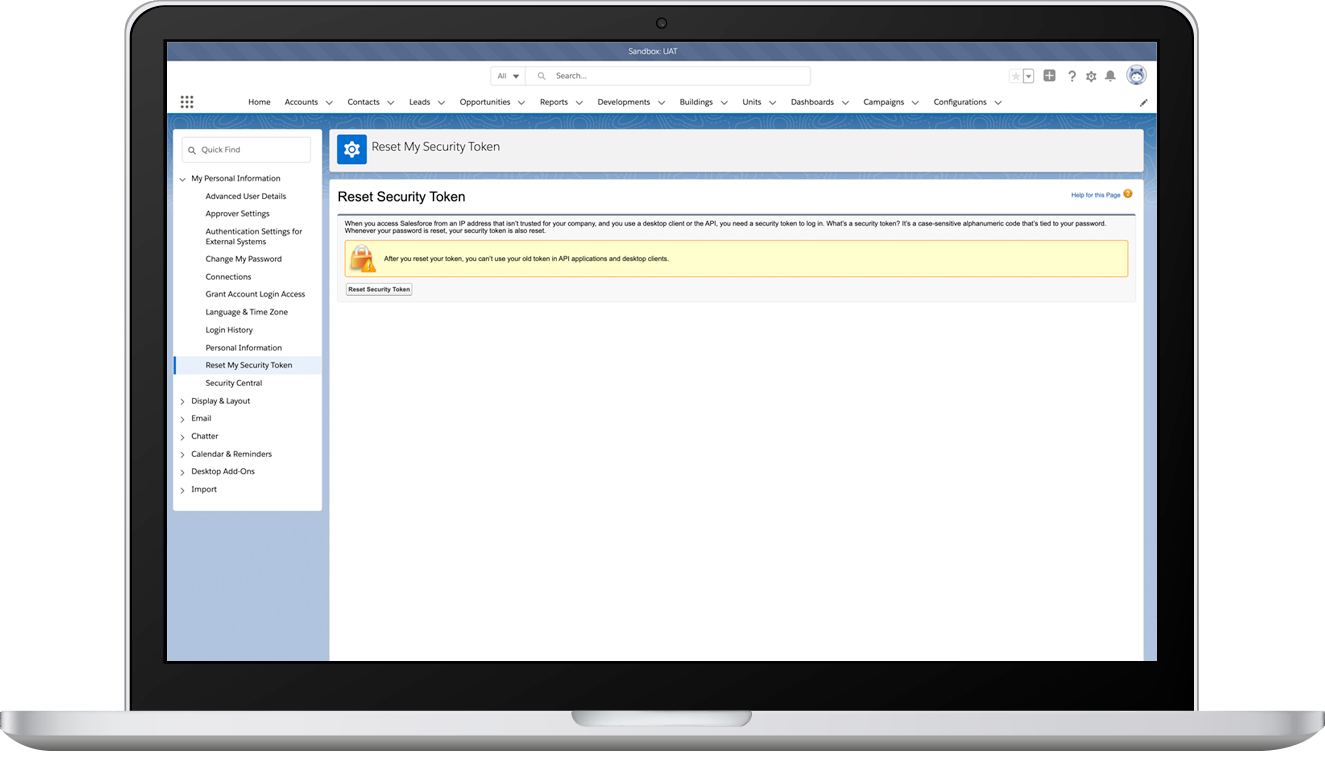Open notifications with the bell icon

pos(1110,75)
